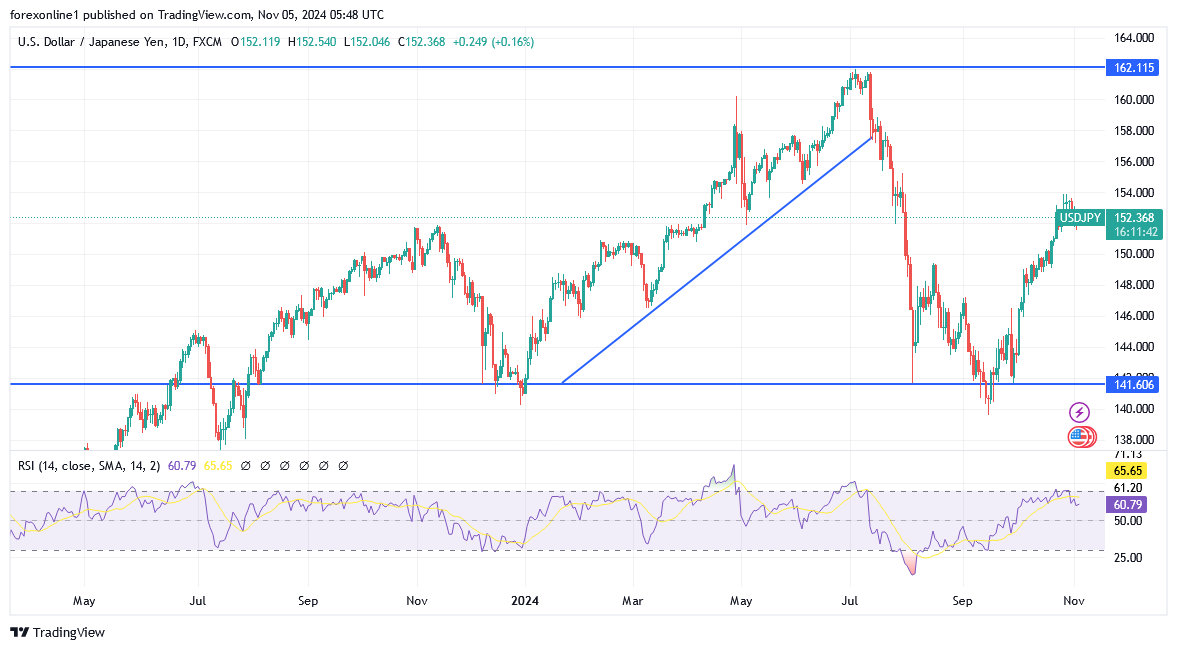
Task: Click the 146.000 price axis label
Action: click(x=1133, y=315)
